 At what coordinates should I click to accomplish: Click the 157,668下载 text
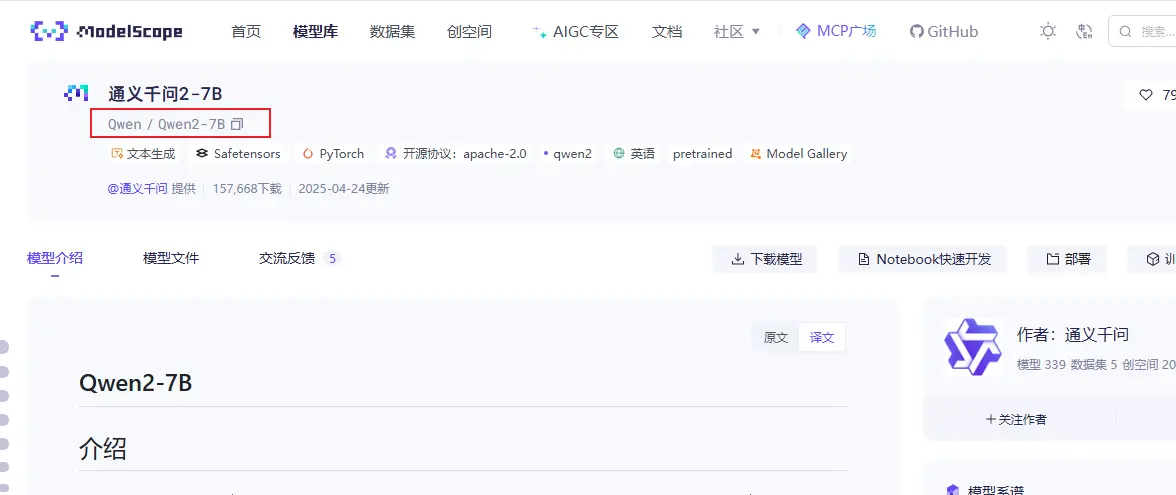pyautogui.click(x=247, y=189)
